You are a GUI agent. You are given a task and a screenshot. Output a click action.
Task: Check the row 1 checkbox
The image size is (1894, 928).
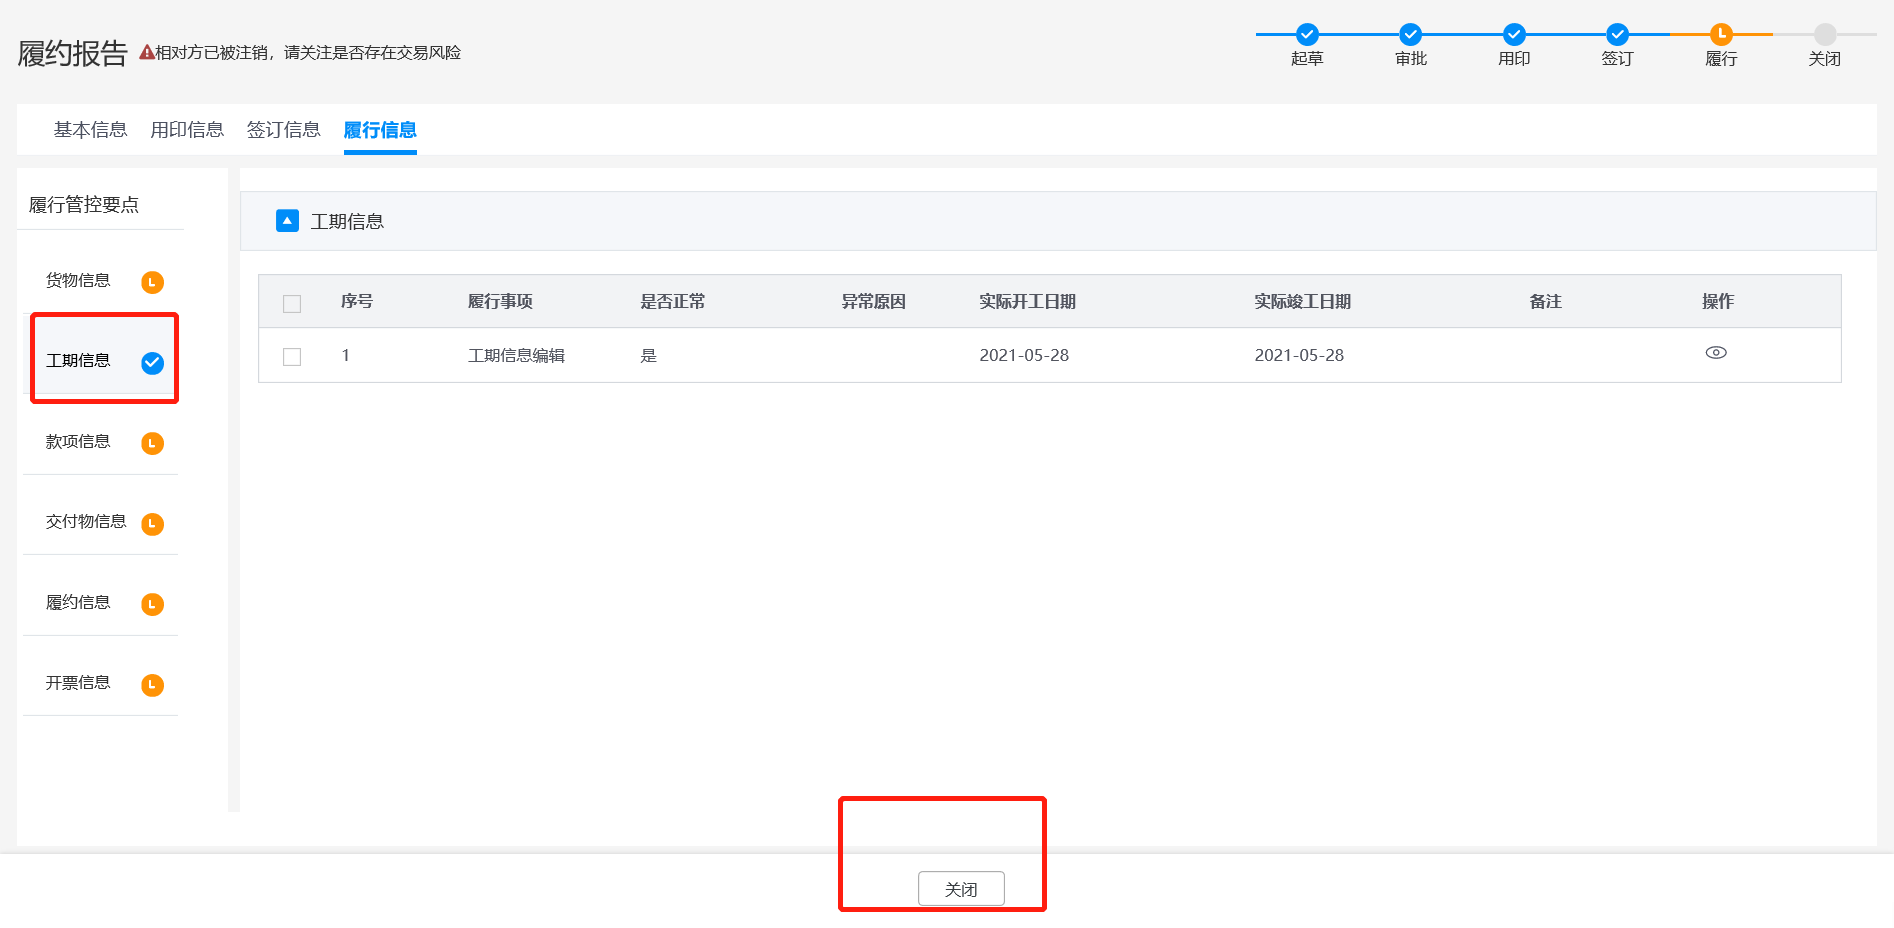coord(292,357)
